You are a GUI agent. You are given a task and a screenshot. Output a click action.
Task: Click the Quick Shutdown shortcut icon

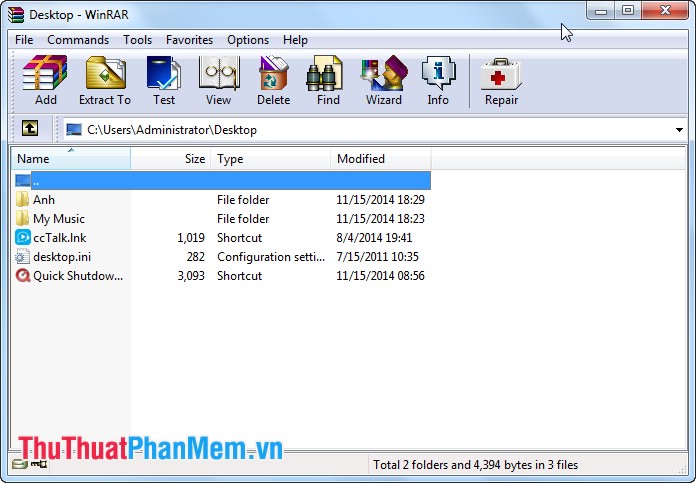click(23, 276)
